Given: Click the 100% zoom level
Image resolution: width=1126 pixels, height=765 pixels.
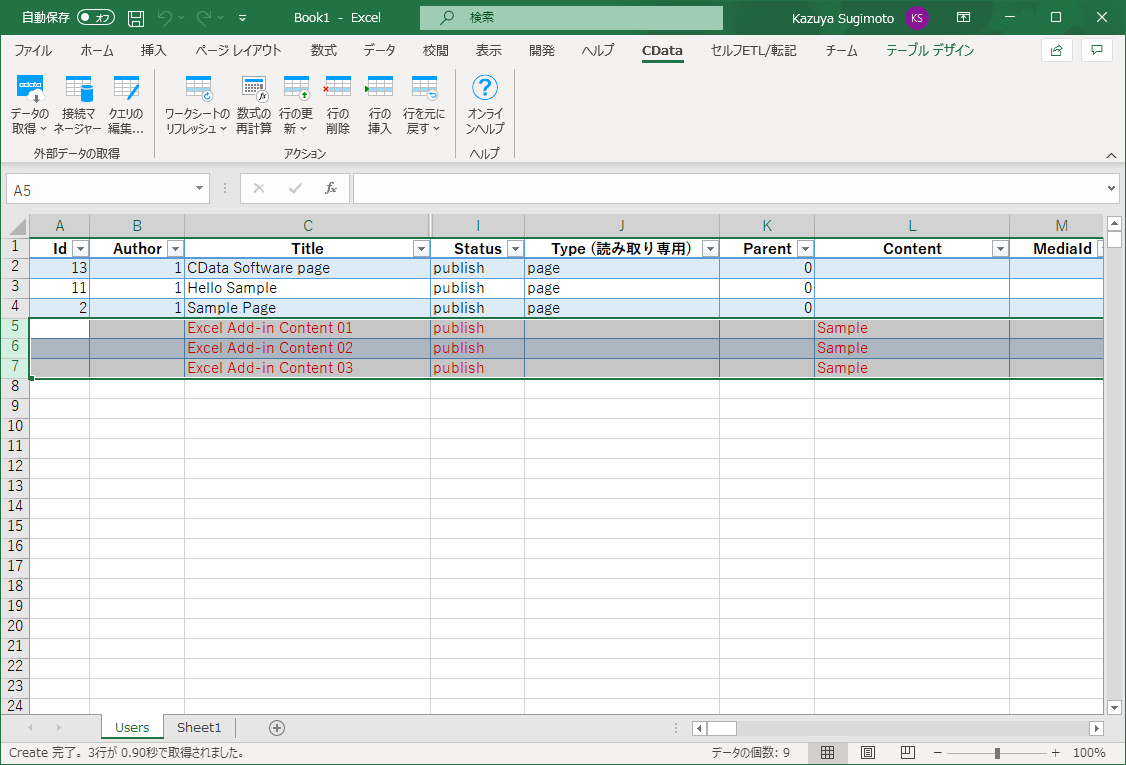Looking at the screenshot, I should 1089,753.
